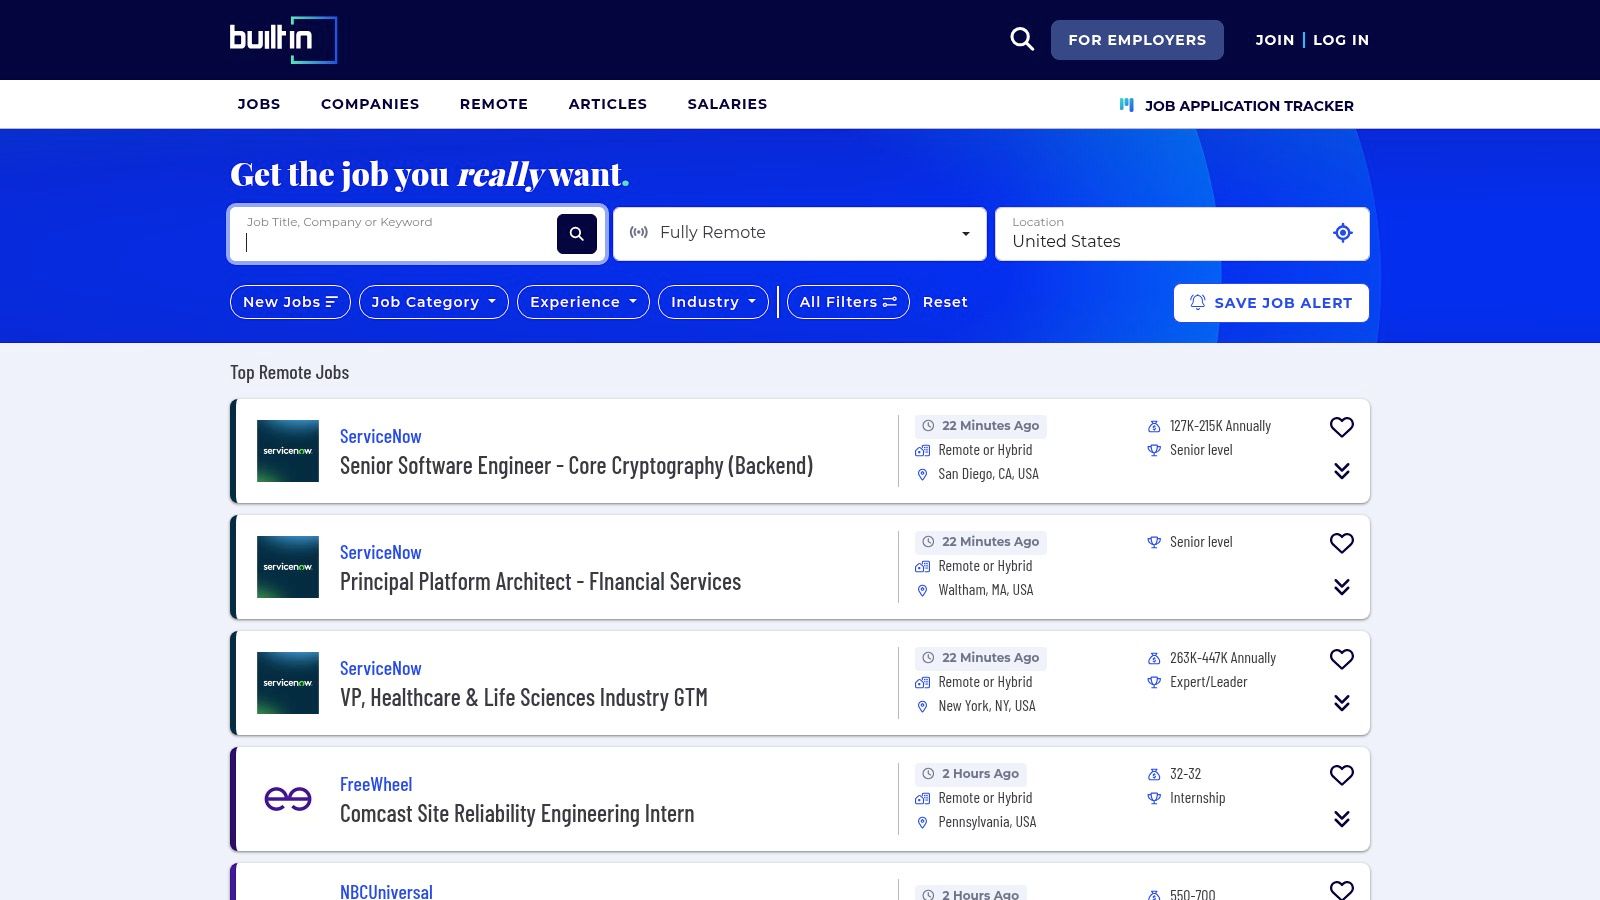Click 127K-215K Annually salary text
Screen dimensions: 1600x900
point(1220,426)
